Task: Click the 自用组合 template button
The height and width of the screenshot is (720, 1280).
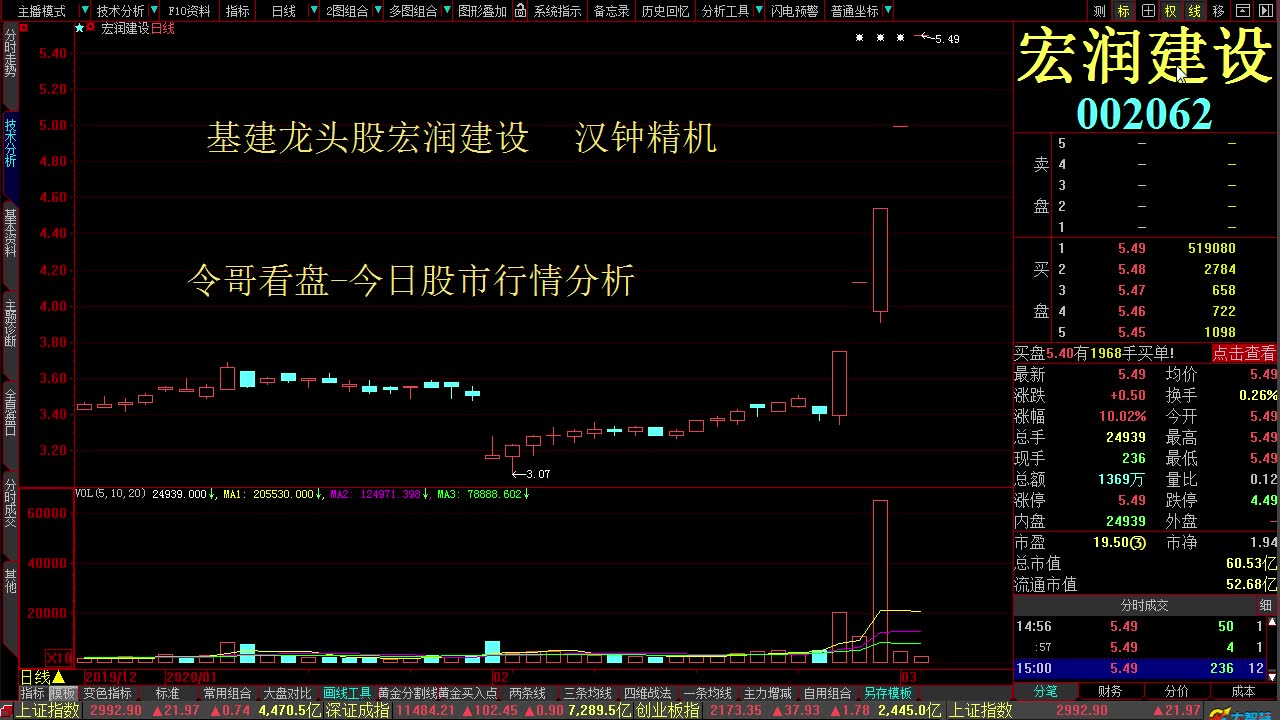Action: [827, 693]
